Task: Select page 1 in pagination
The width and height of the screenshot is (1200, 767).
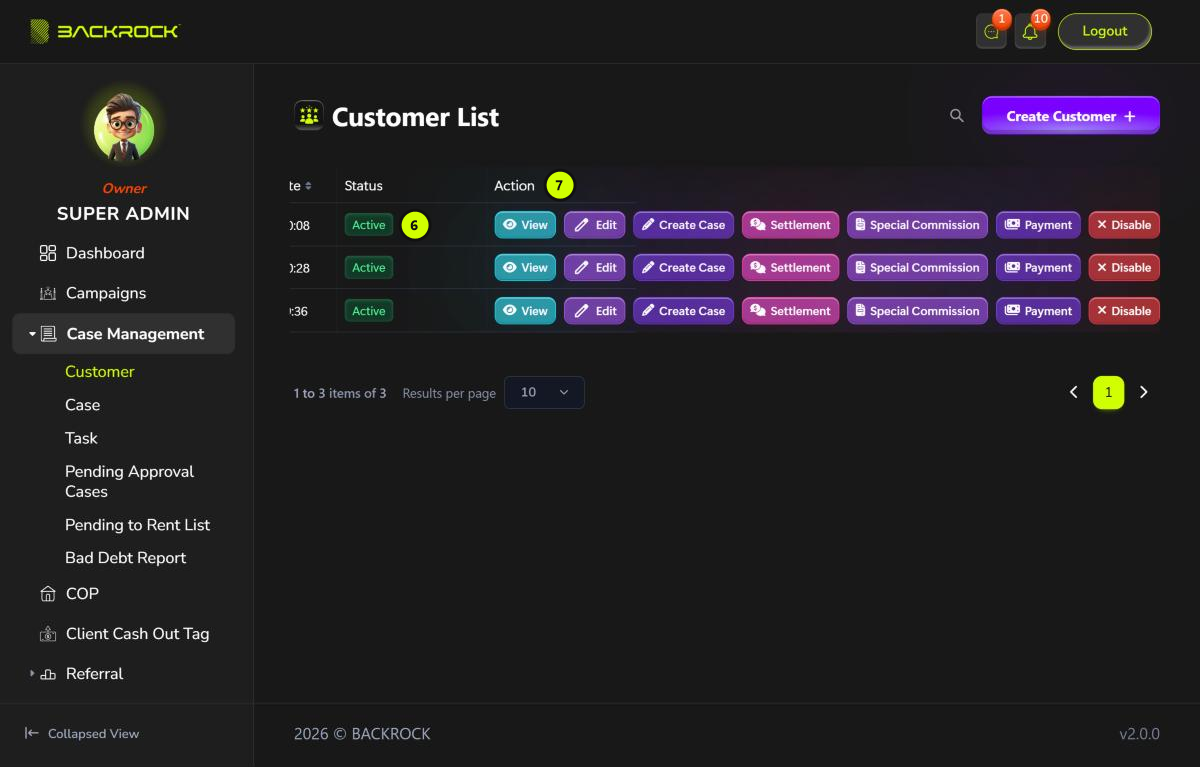Action: (1109, 393)
